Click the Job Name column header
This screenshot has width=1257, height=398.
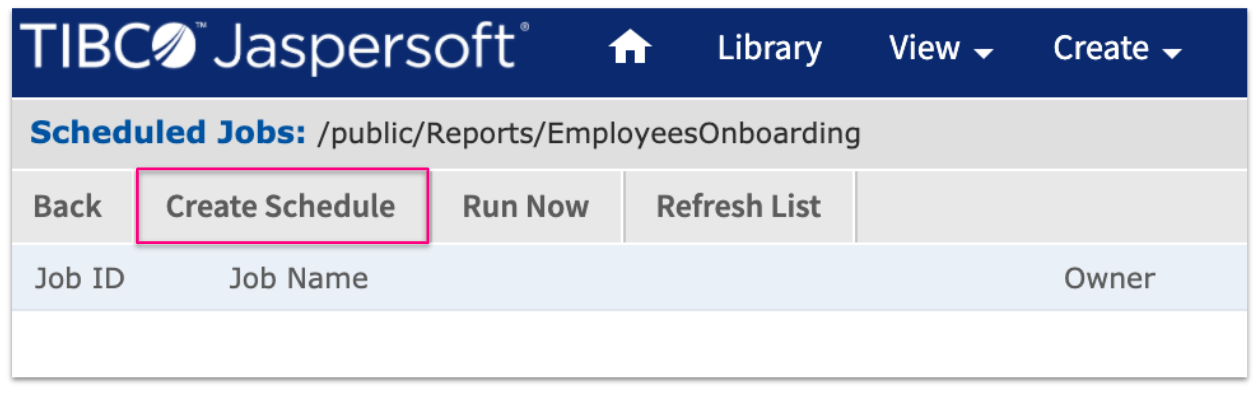tap(298, 278)
